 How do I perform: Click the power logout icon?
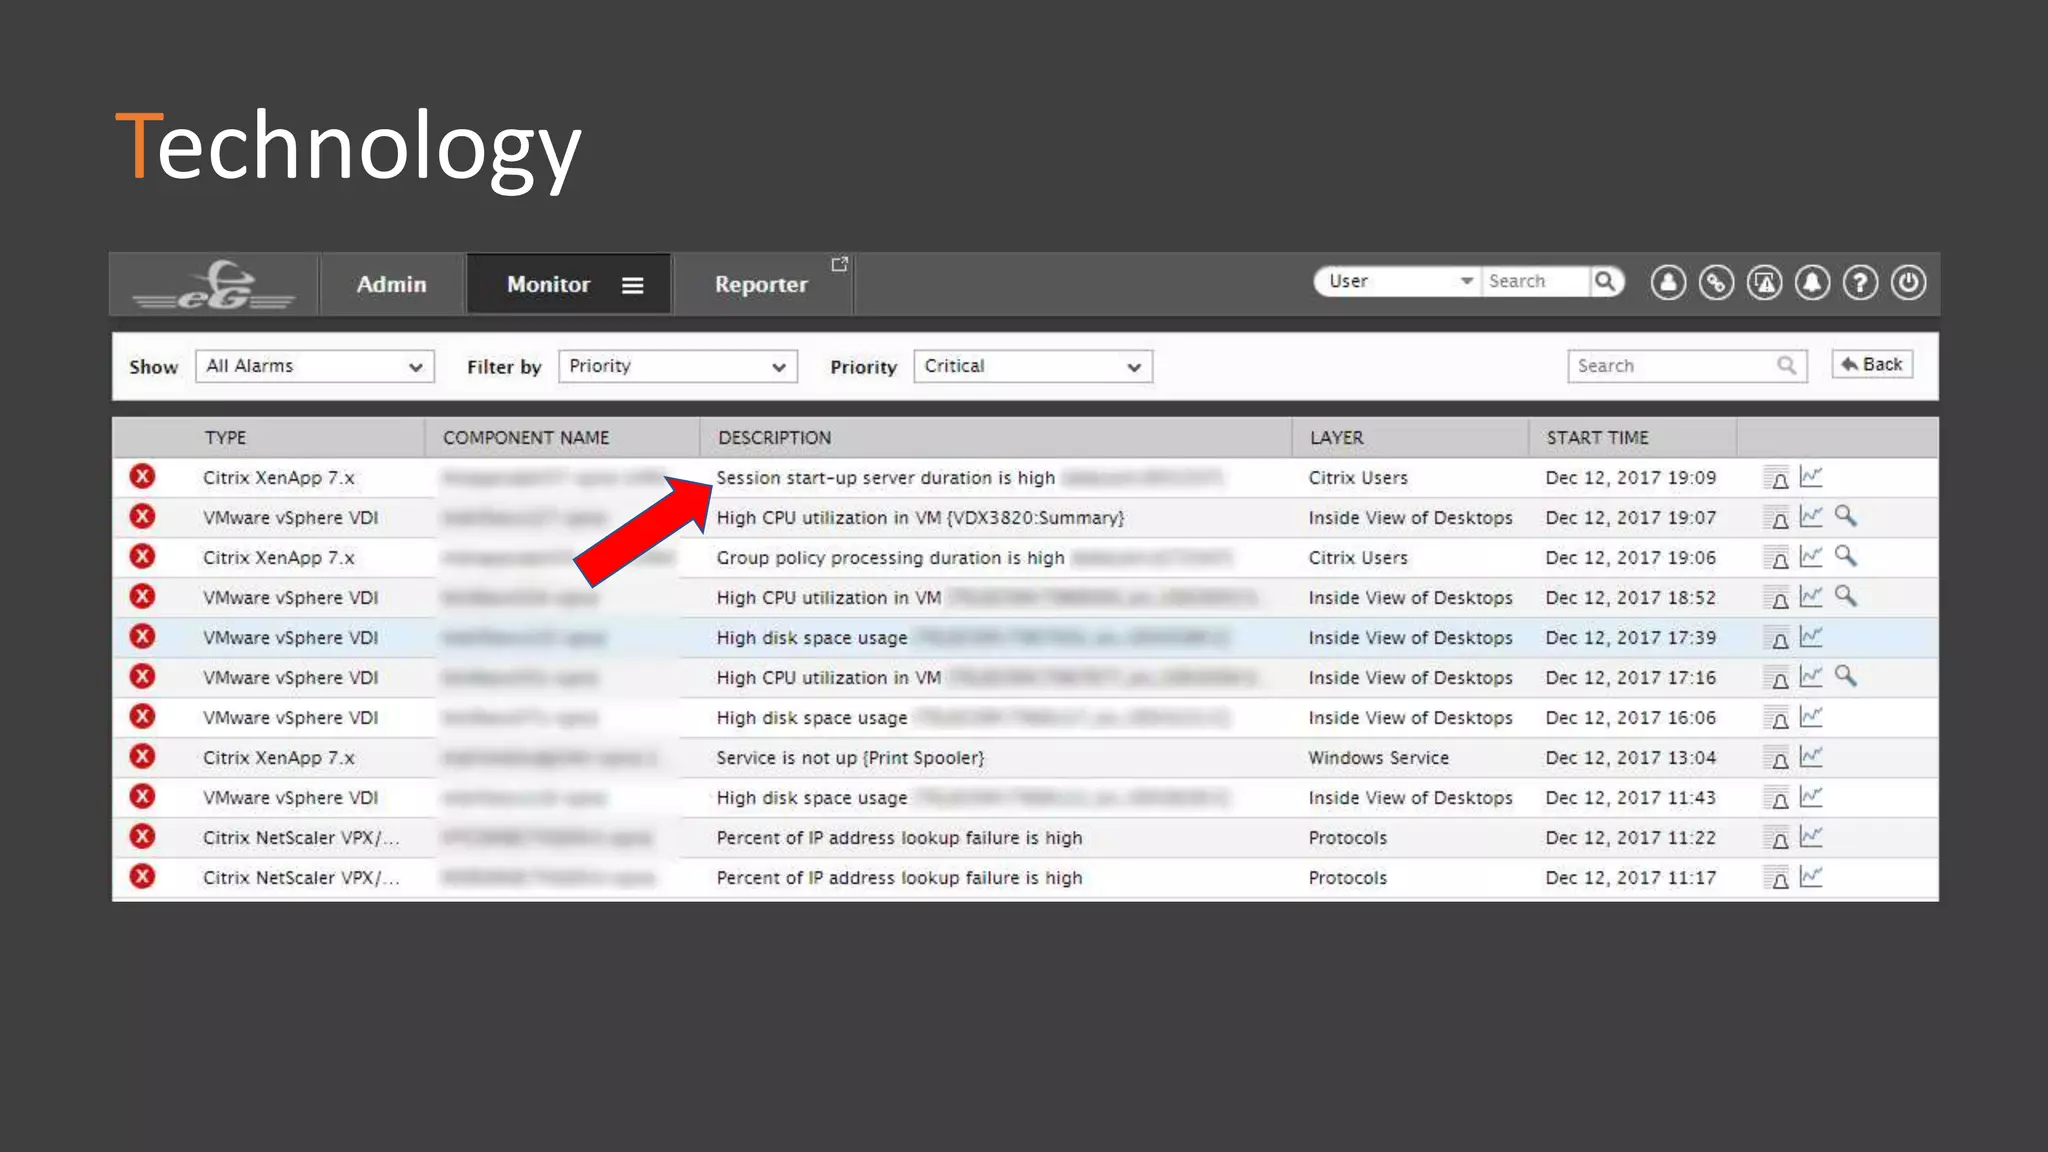(1908, 283)
